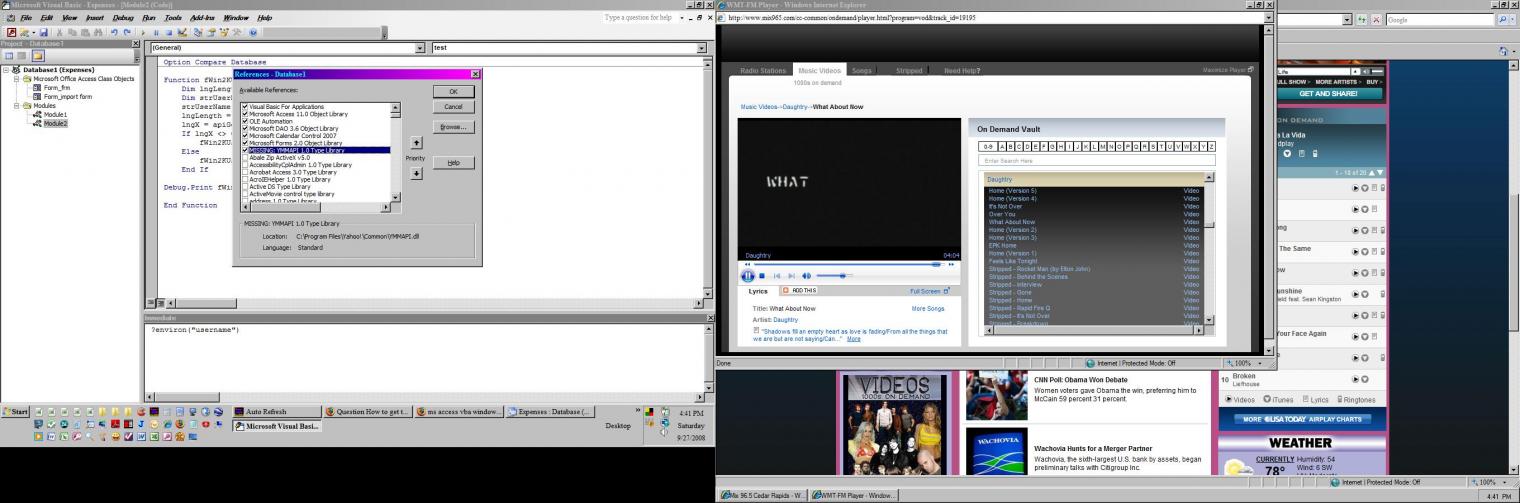Click the Immediate window text area
Image resolution: width=1520 pixels, height=503 pixels.
[424, 360]
